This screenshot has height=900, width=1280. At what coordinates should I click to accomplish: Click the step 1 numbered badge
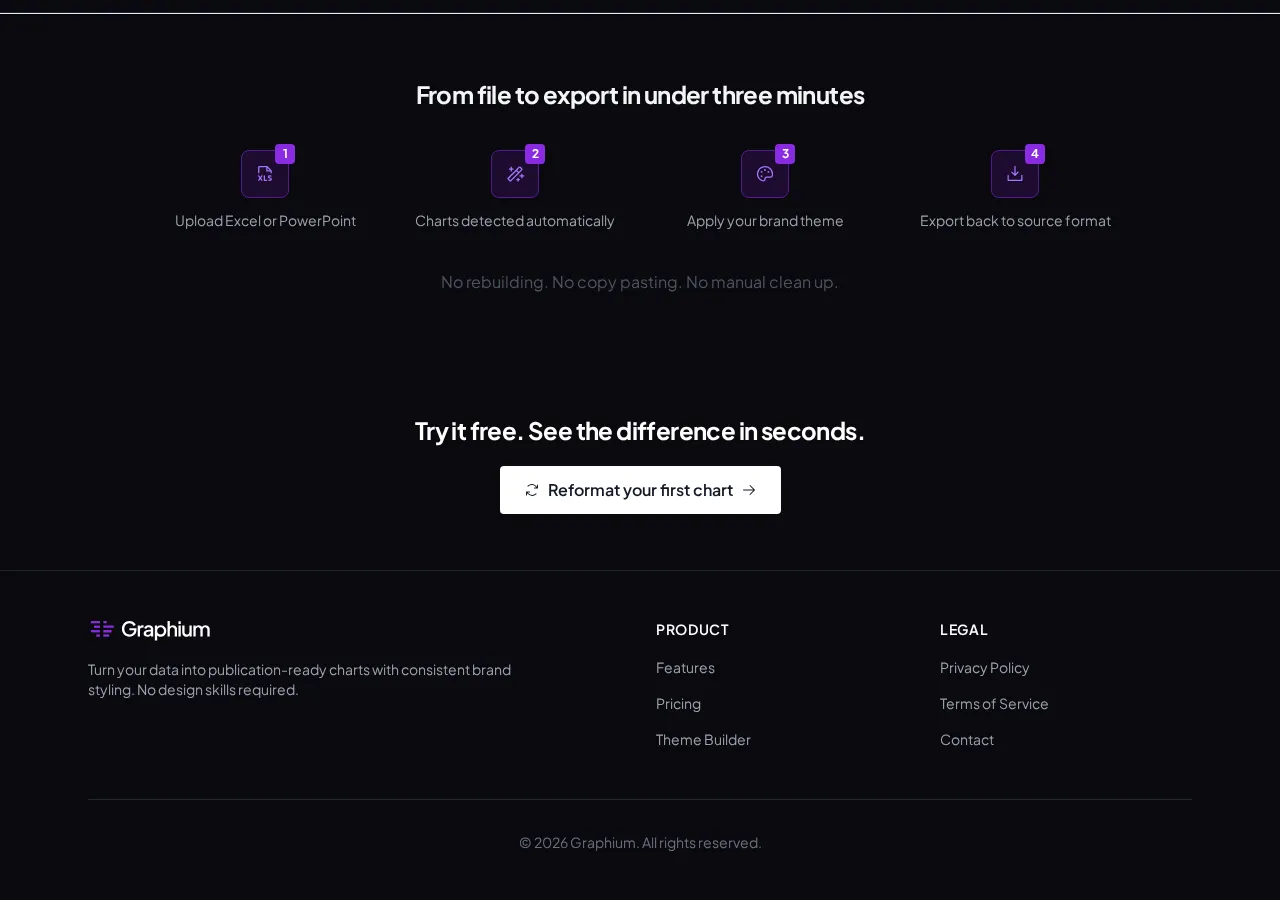click(285, 154)
